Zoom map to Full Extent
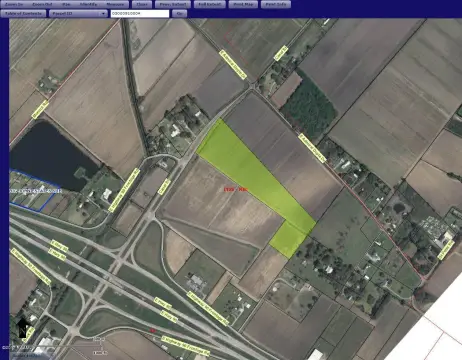 [209, 4]
